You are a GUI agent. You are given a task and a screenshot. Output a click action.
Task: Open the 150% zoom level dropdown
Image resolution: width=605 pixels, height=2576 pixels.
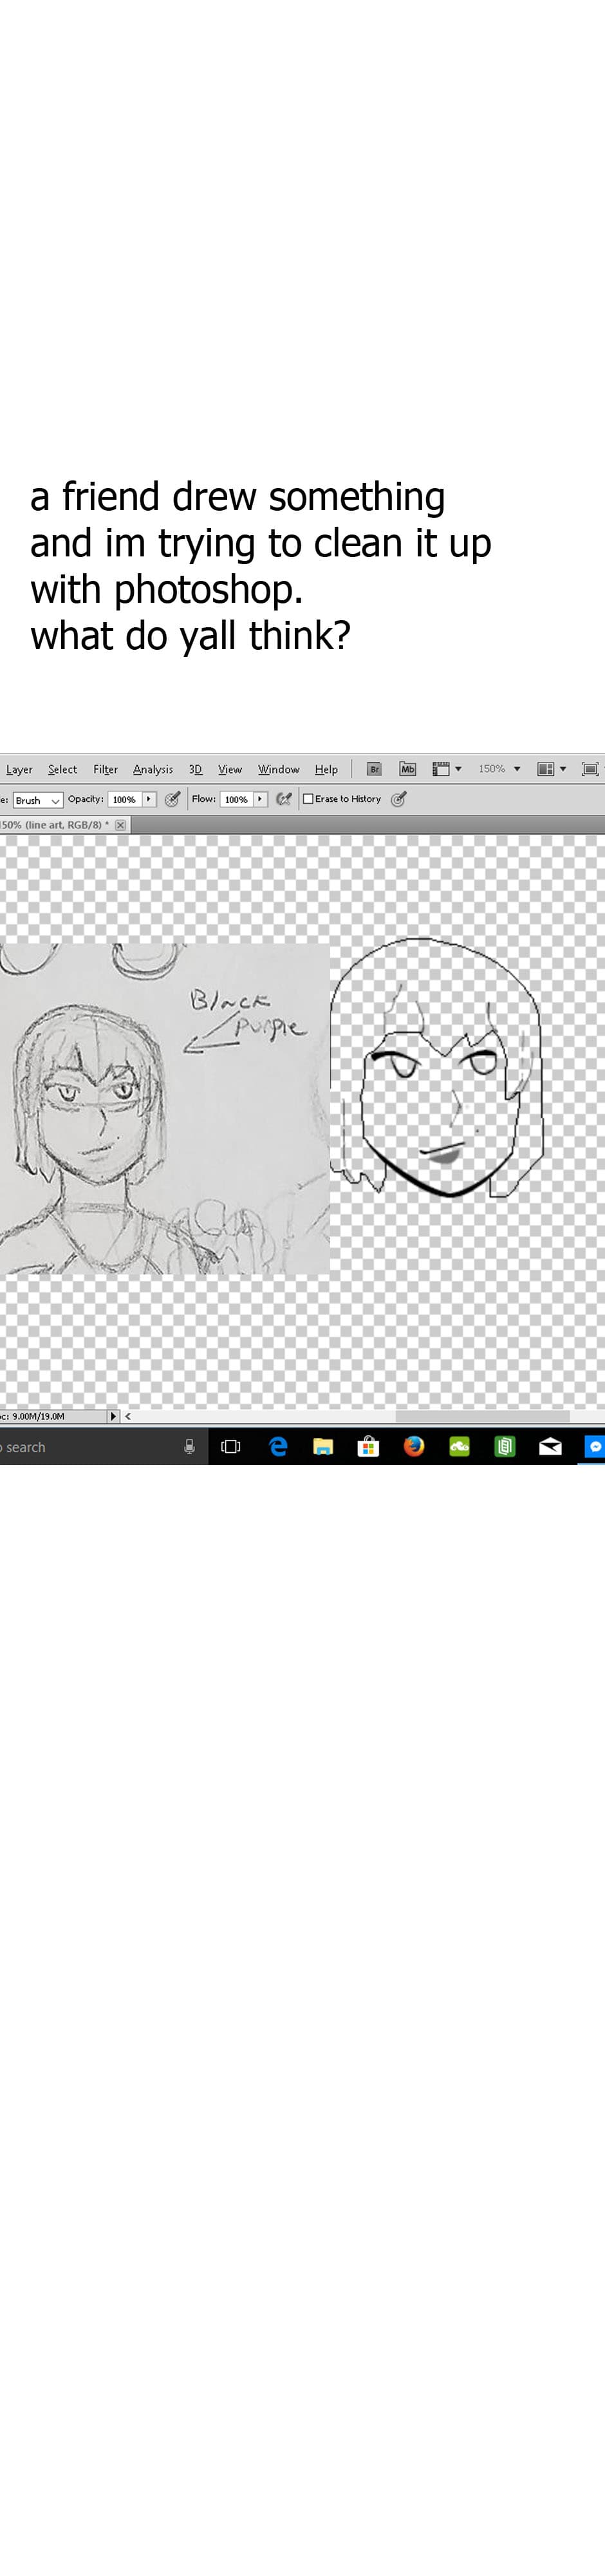tap(517, 769)
